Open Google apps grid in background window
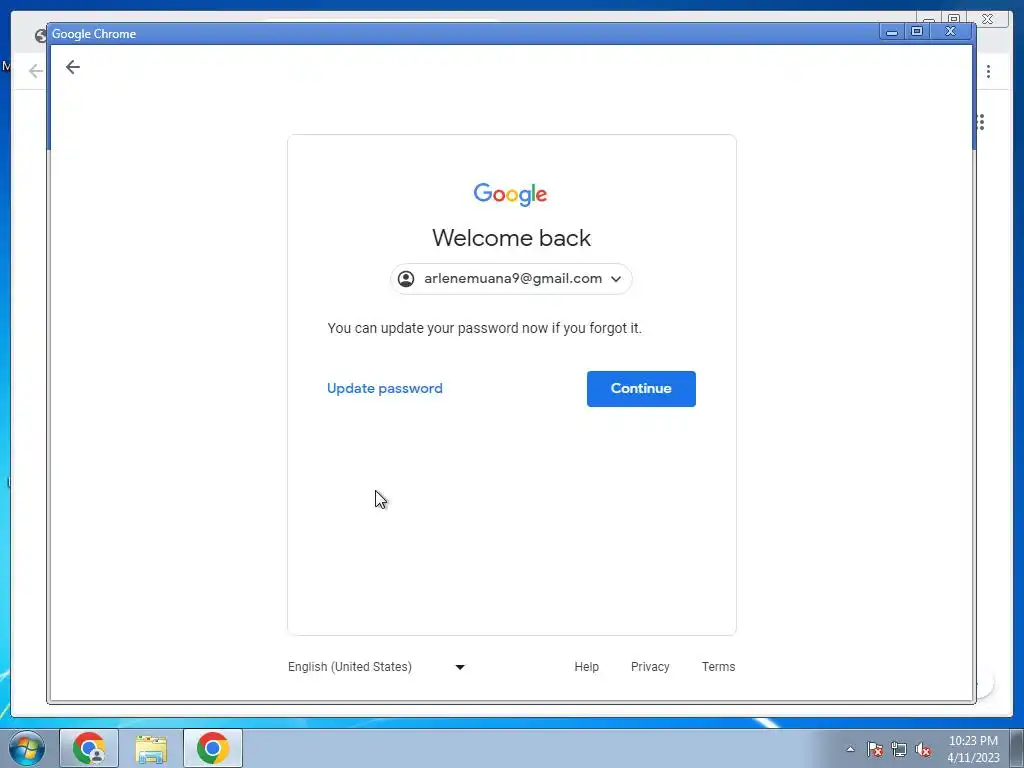Image resolution: width=1024 pixels, height=768 pixels. click(981, 122)
